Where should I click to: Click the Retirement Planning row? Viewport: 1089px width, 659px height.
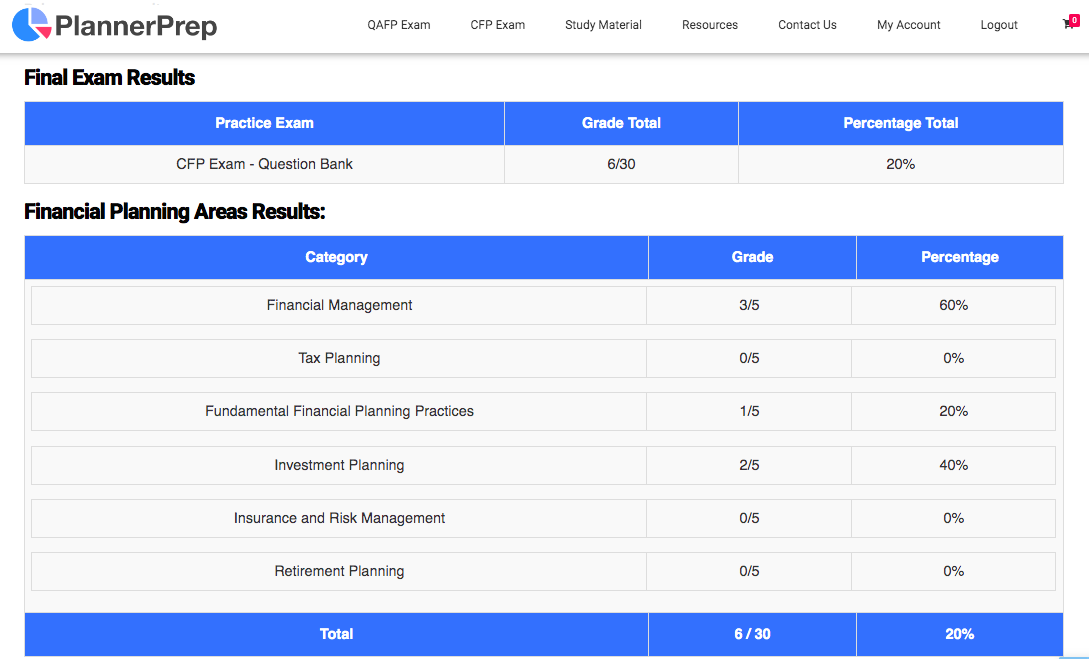(x=338, y=571)
